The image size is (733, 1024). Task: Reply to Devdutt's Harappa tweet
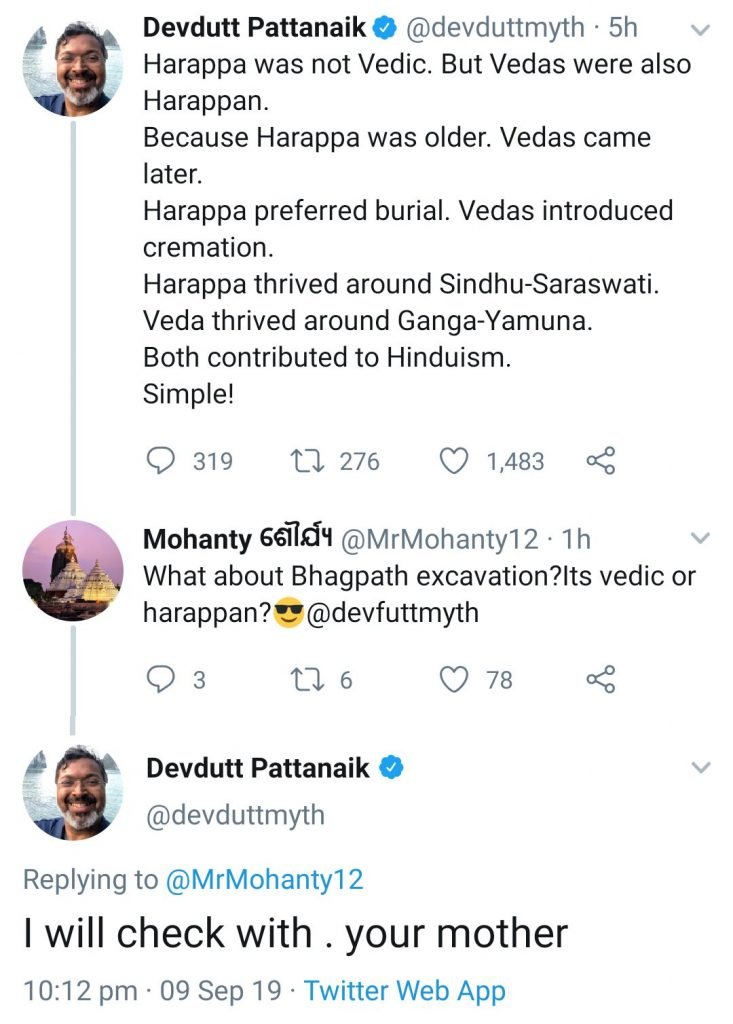tap(161, 461)
